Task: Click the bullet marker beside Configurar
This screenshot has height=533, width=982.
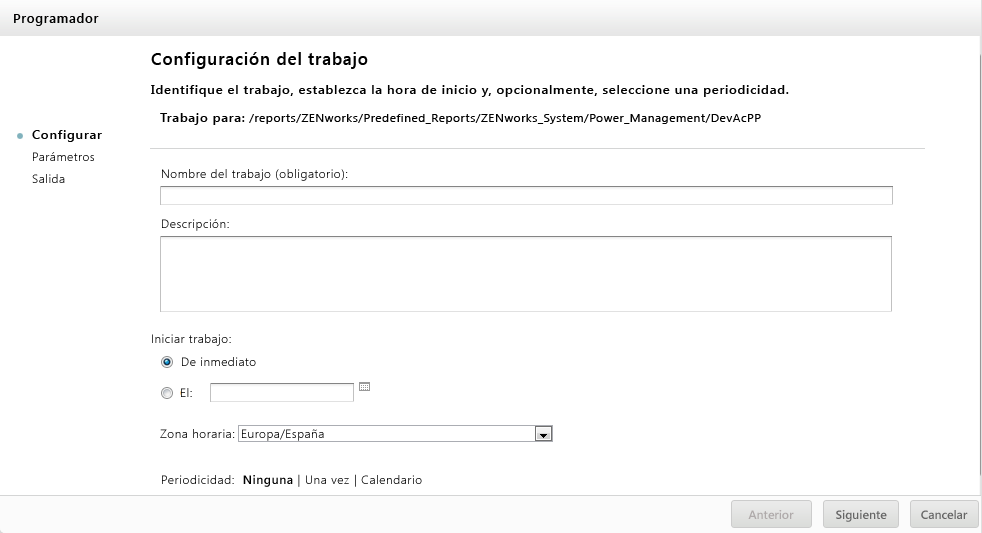Action: [21, 136]
